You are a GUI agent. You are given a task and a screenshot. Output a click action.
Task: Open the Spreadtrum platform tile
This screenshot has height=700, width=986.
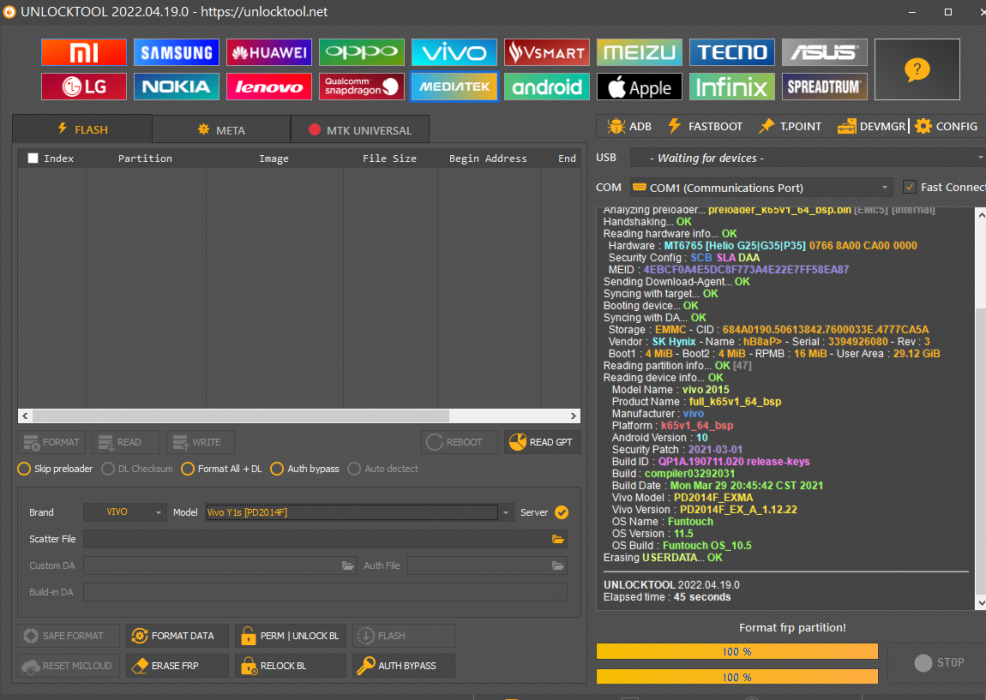click(x=824, y=87)
